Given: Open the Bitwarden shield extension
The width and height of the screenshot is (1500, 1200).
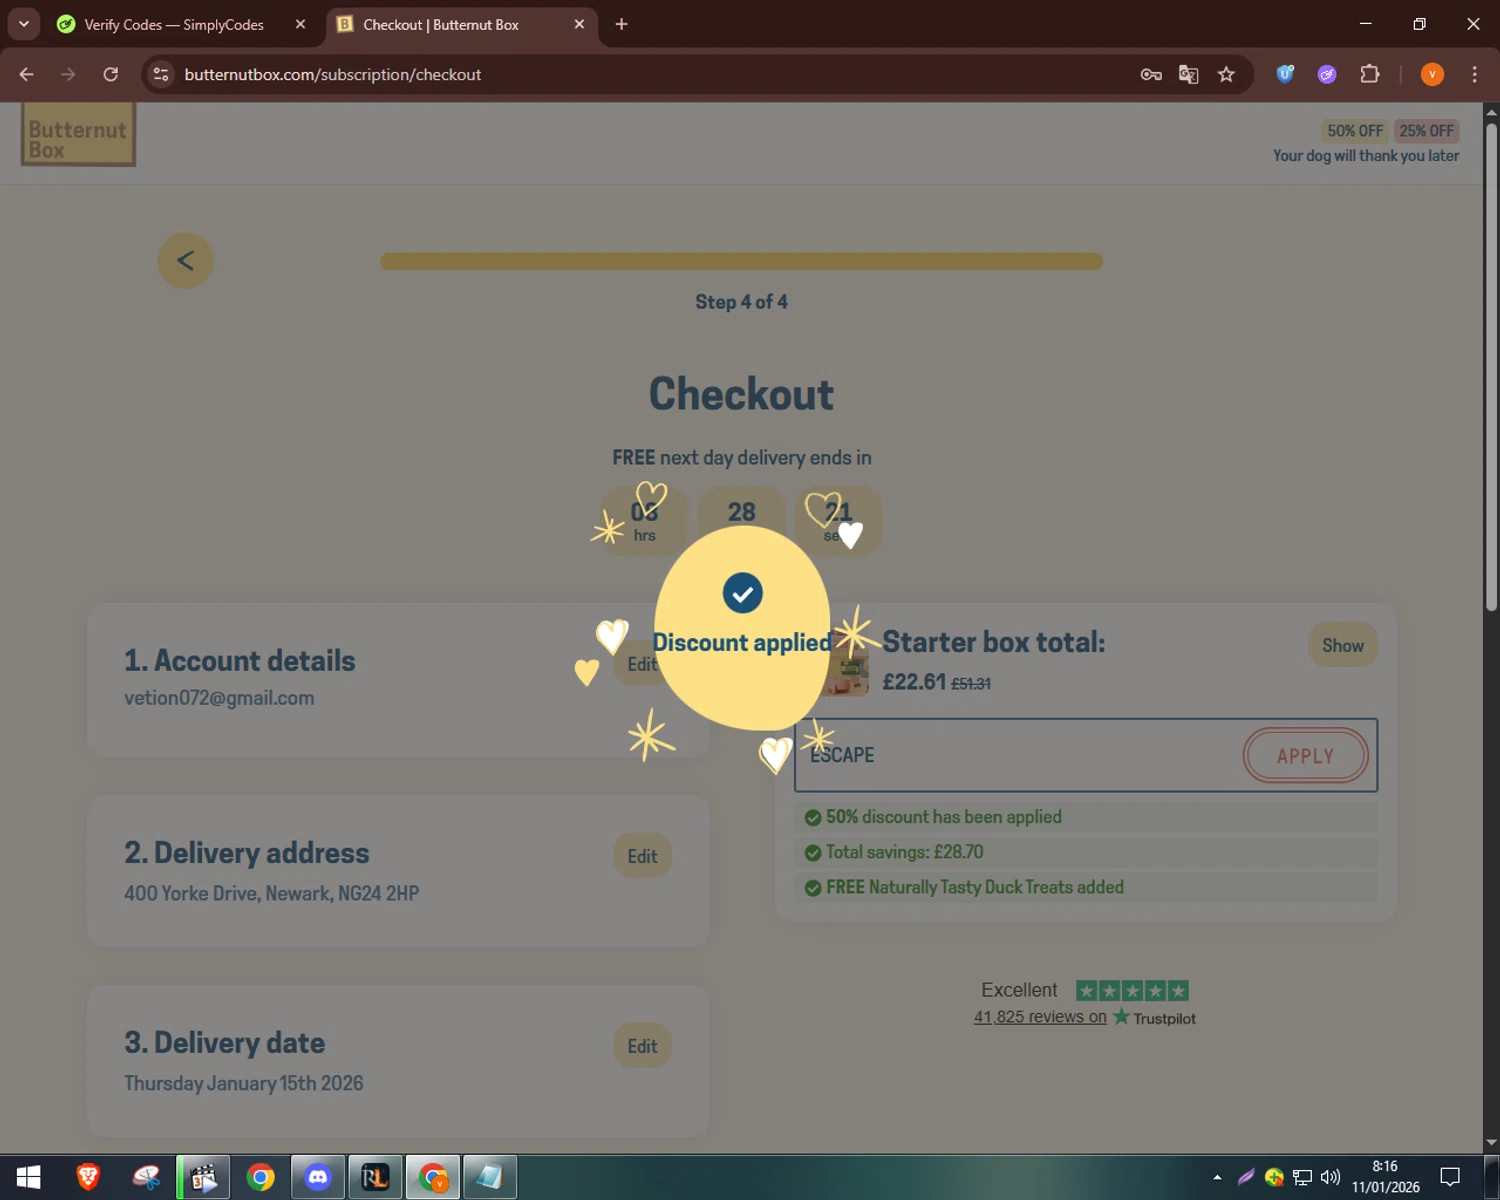Looking at the screenshot, I should pyautogui.click(x=1285, y=74).
